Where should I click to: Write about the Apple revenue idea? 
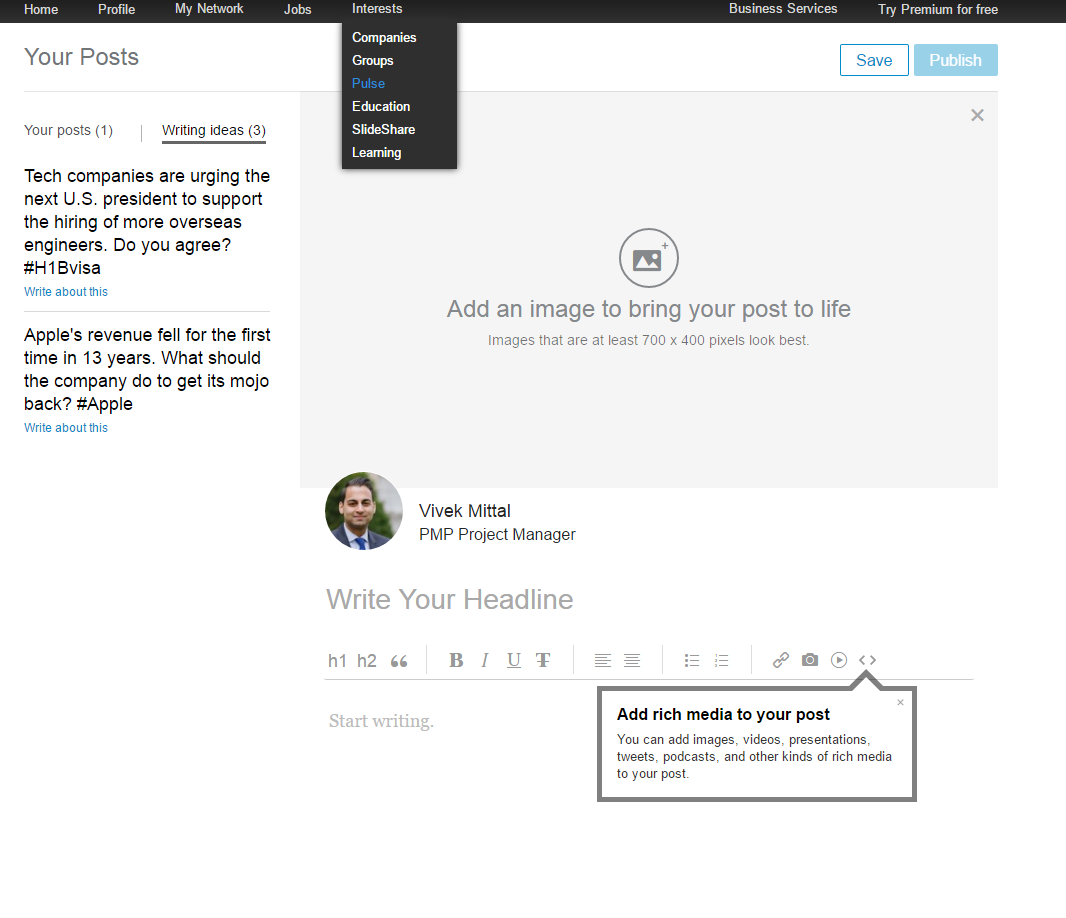point(66,428)
